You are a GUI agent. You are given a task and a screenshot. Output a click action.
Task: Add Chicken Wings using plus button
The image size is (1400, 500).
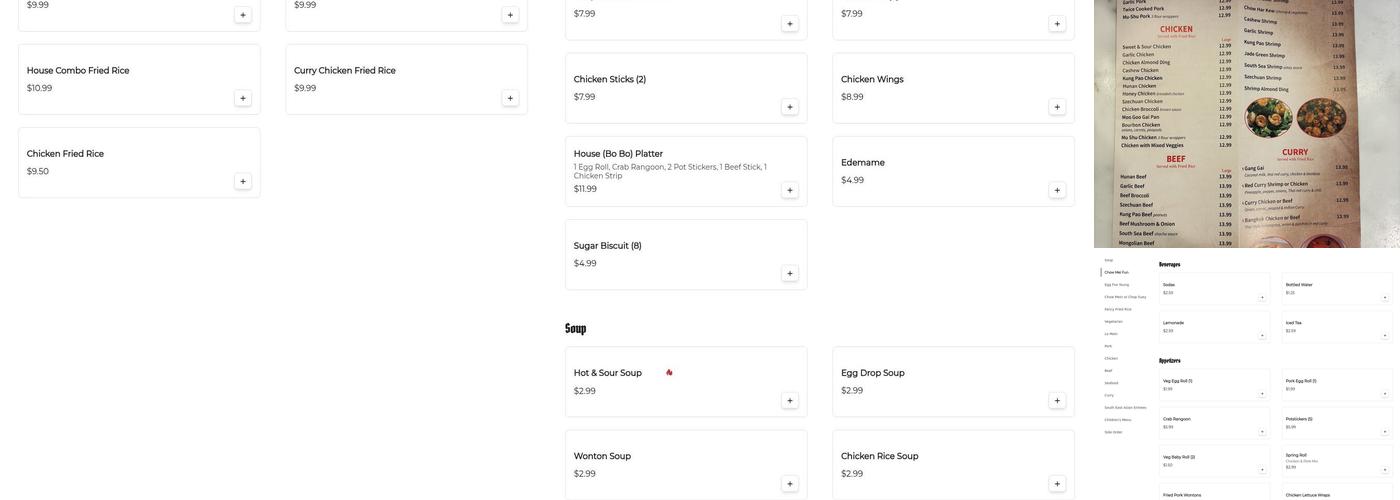1057,107
